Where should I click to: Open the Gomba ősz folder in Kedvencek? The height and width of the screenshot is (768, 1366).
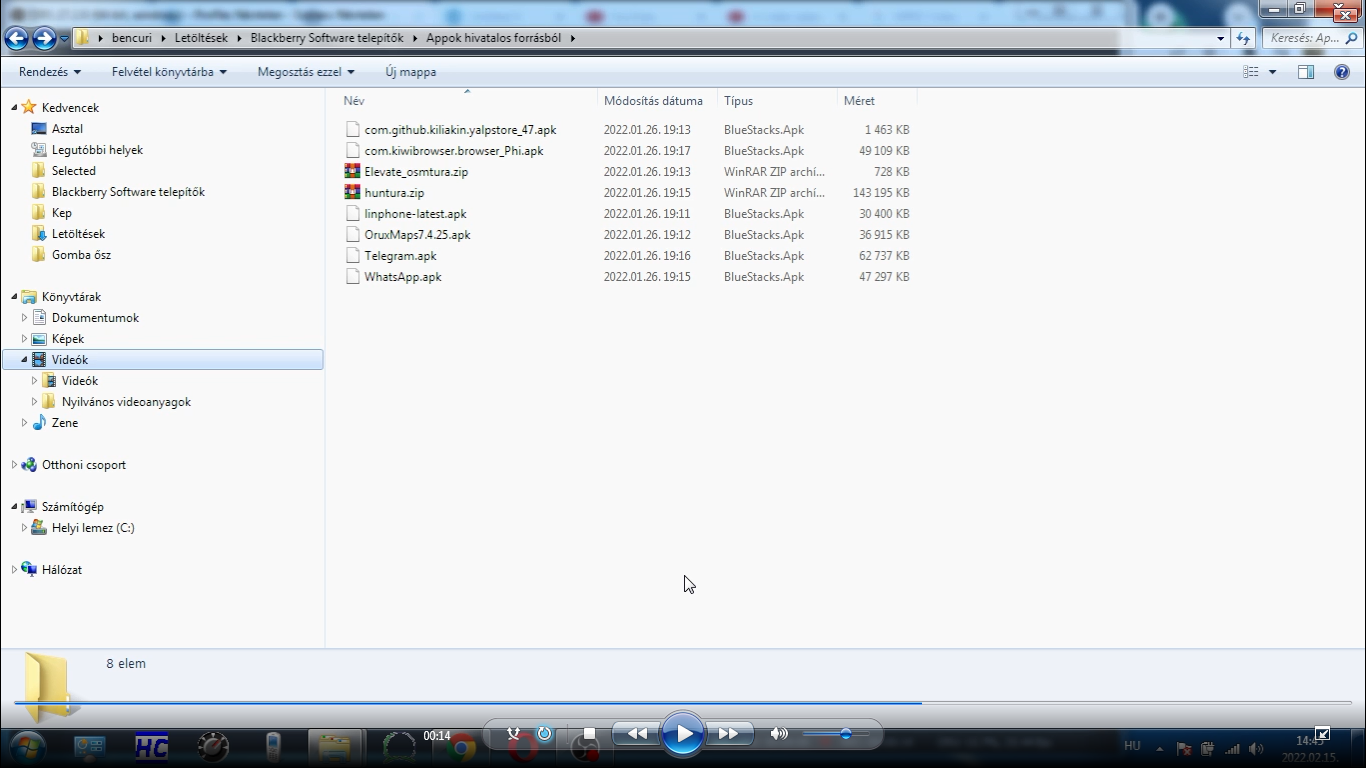click(81, 255)
